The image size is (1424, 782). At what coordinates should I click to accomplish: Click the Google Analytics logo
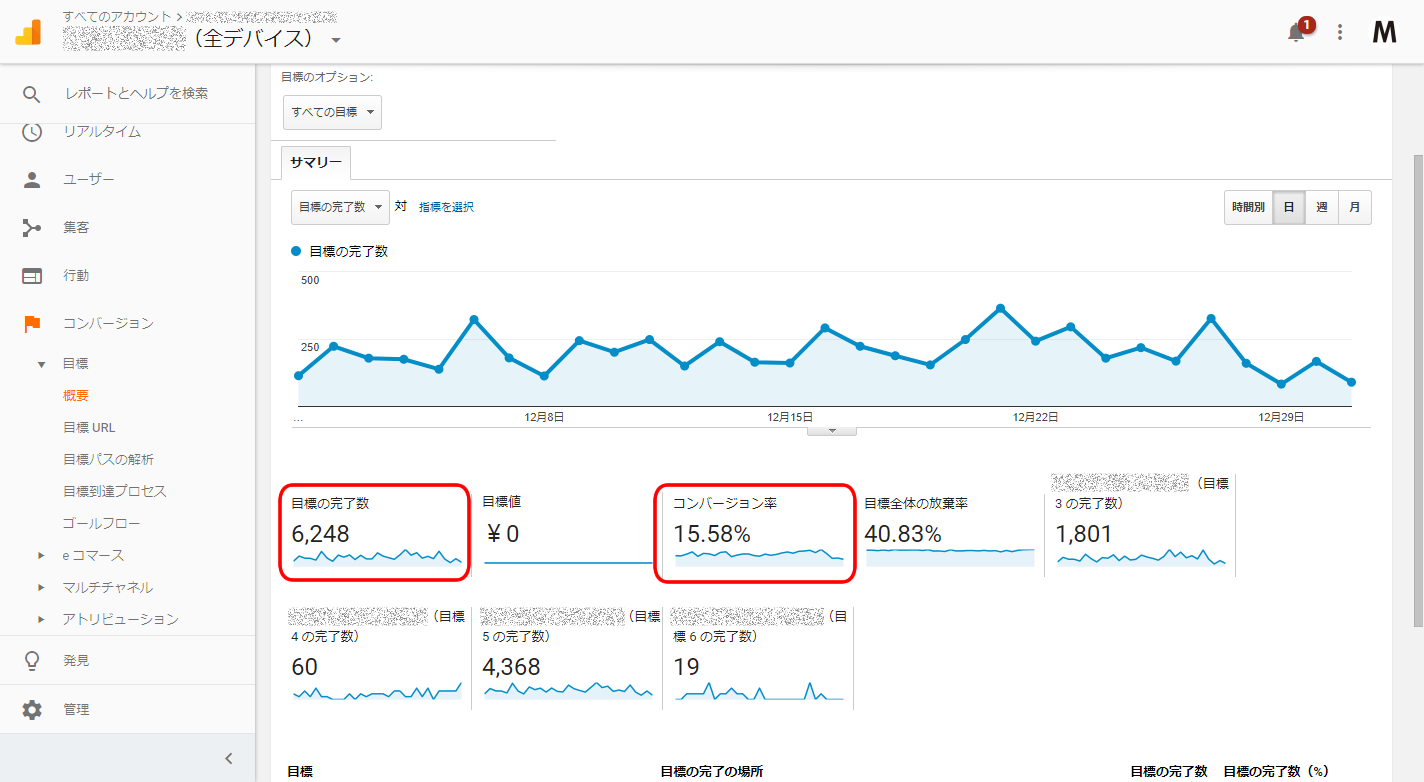(28, 32)
